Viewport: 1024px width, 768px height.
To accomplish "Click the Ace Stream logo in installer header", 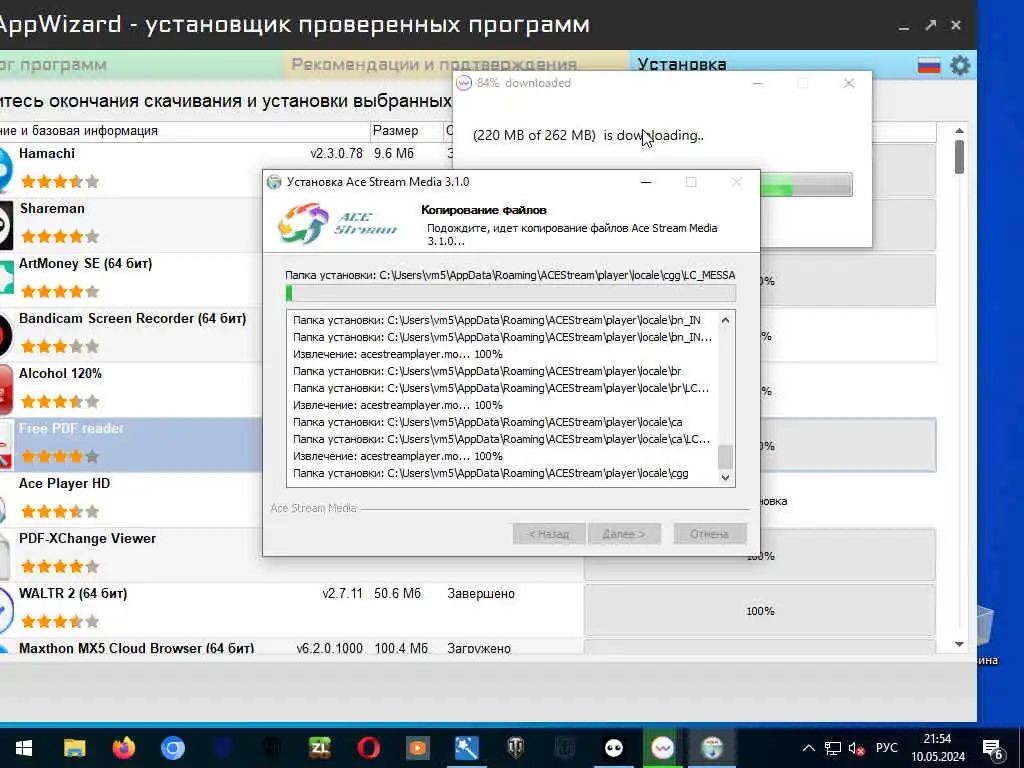I will coord(338,223).
